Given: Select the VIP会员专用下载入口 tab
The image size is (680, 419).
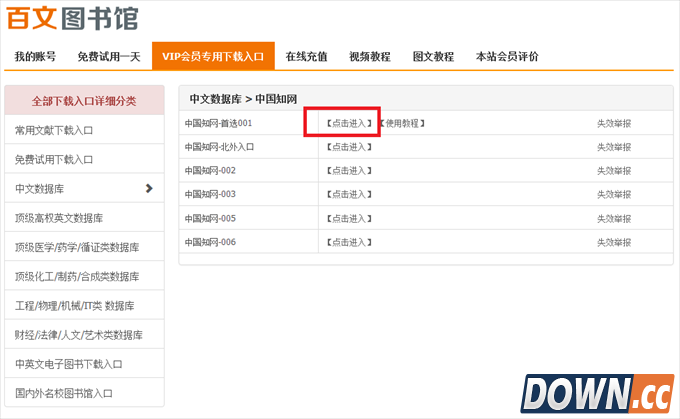Looking at the screenshot, I should pyautogui.click(x=213, y=56).
